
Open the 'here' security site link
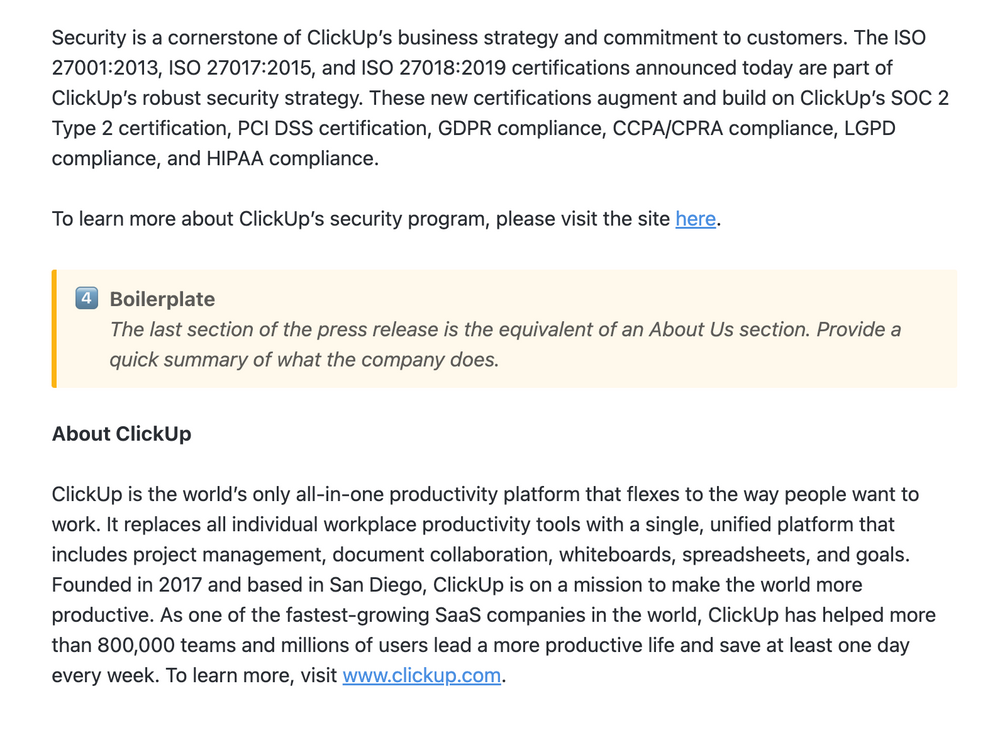pyautogui.click(x=695, y=218)
